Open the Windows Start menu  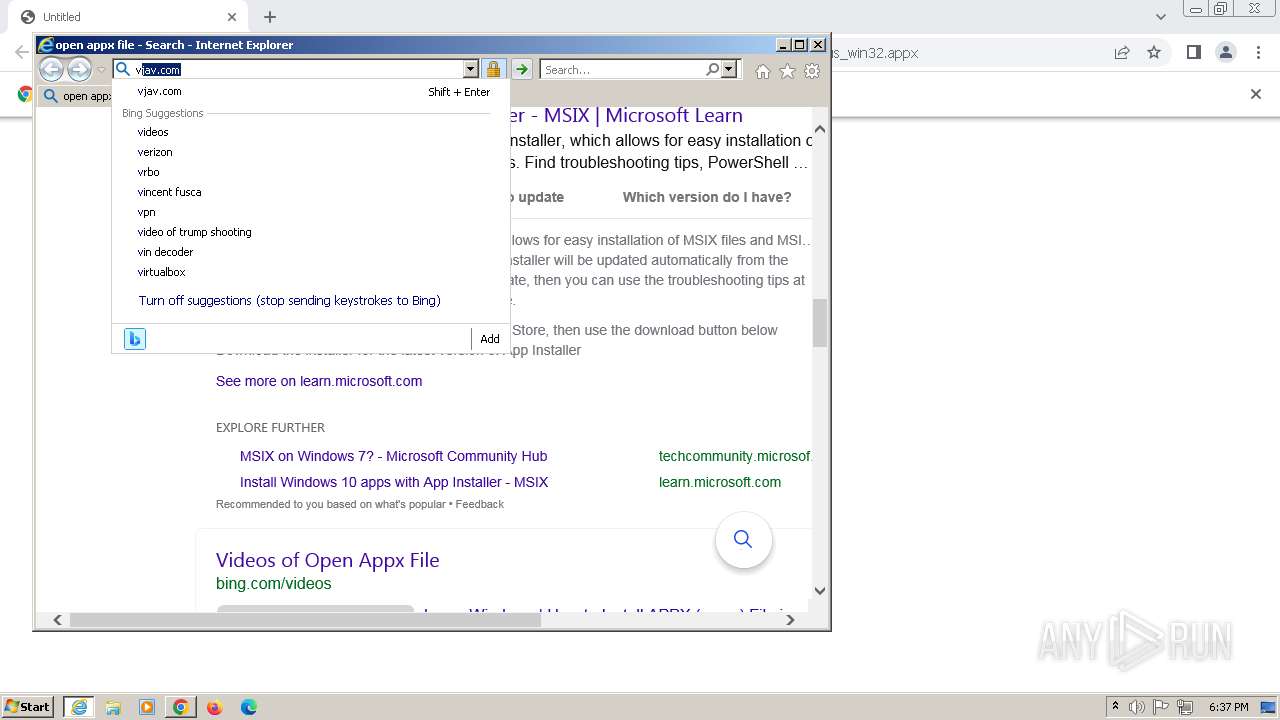(27, 707)
